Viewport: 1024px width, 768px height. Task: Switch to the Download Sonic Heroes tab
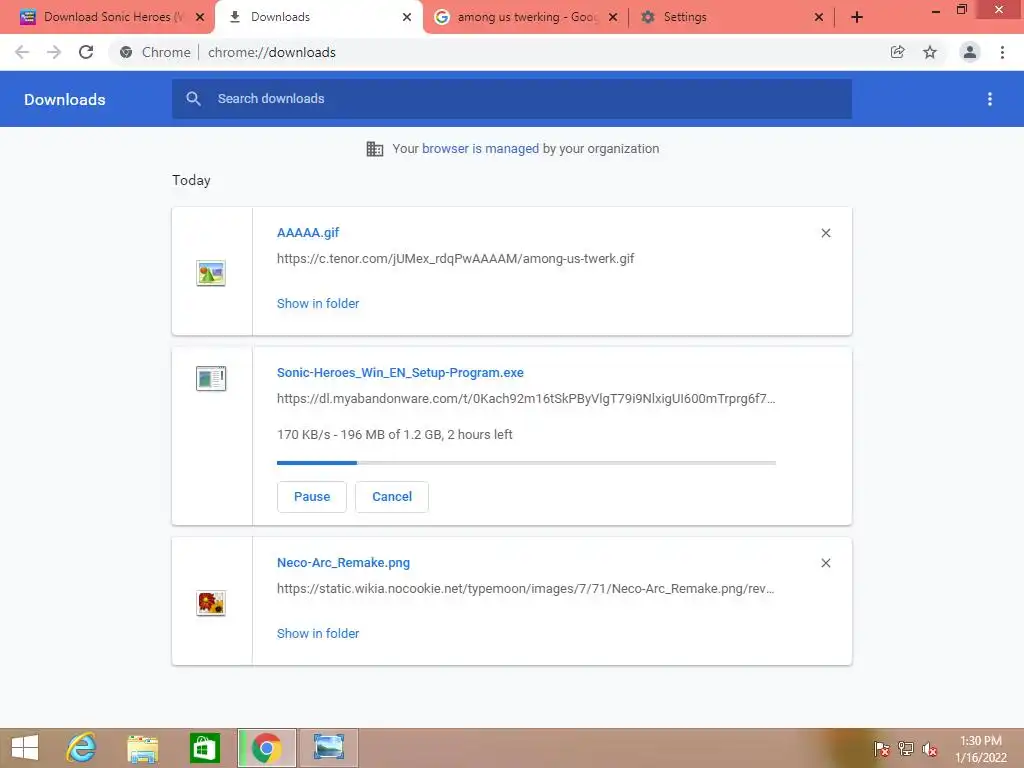click(x=113, y=17)
